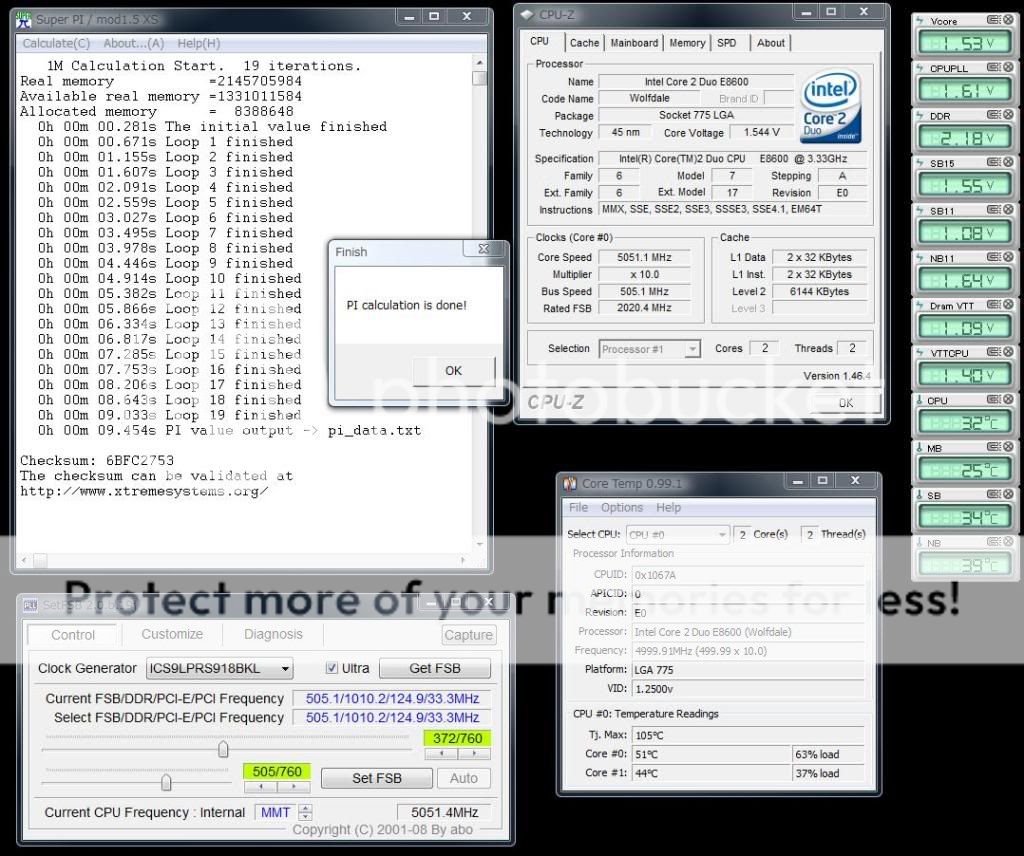The image size is (1024, 856).
Task: Open settings icon on the SB11 gadget
Action: (x=993, y=209)
